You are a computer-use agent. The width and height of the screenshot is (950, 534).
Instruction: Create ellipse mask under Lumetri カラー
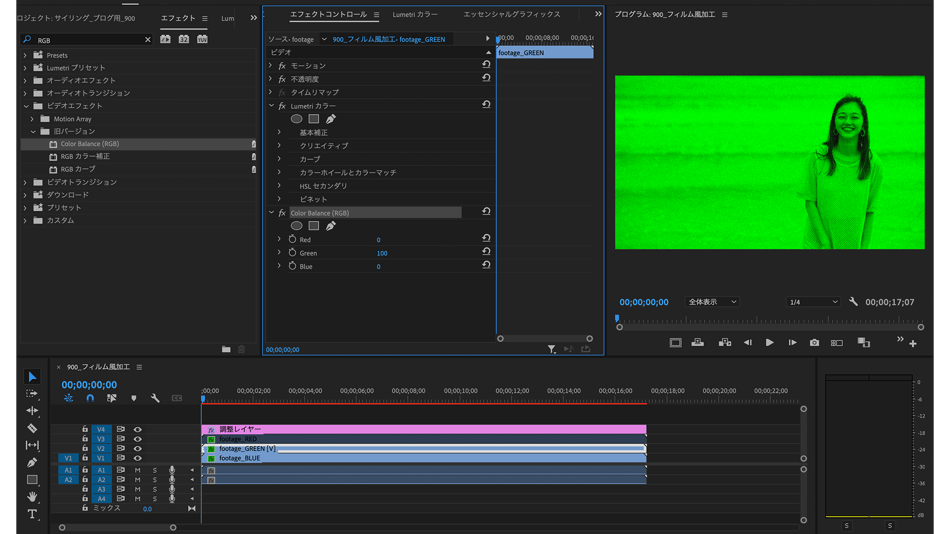point(296,119)
